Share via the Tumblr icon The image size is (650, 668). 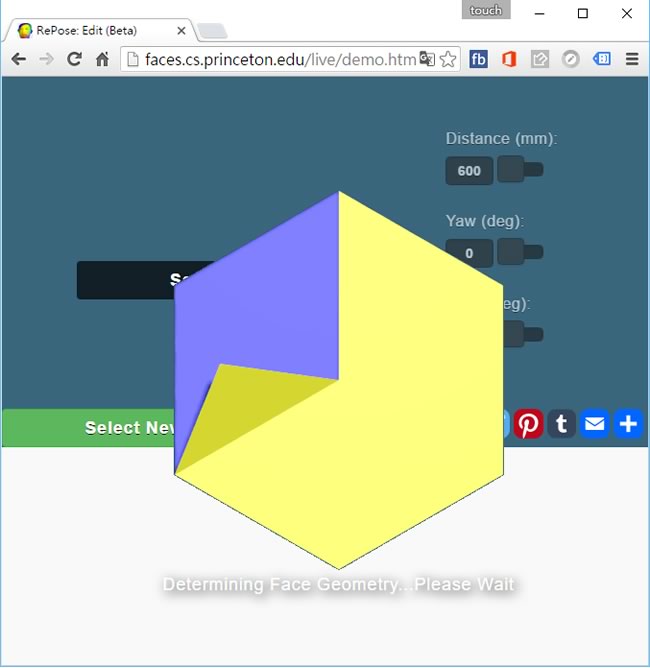[x=561, y=424]
